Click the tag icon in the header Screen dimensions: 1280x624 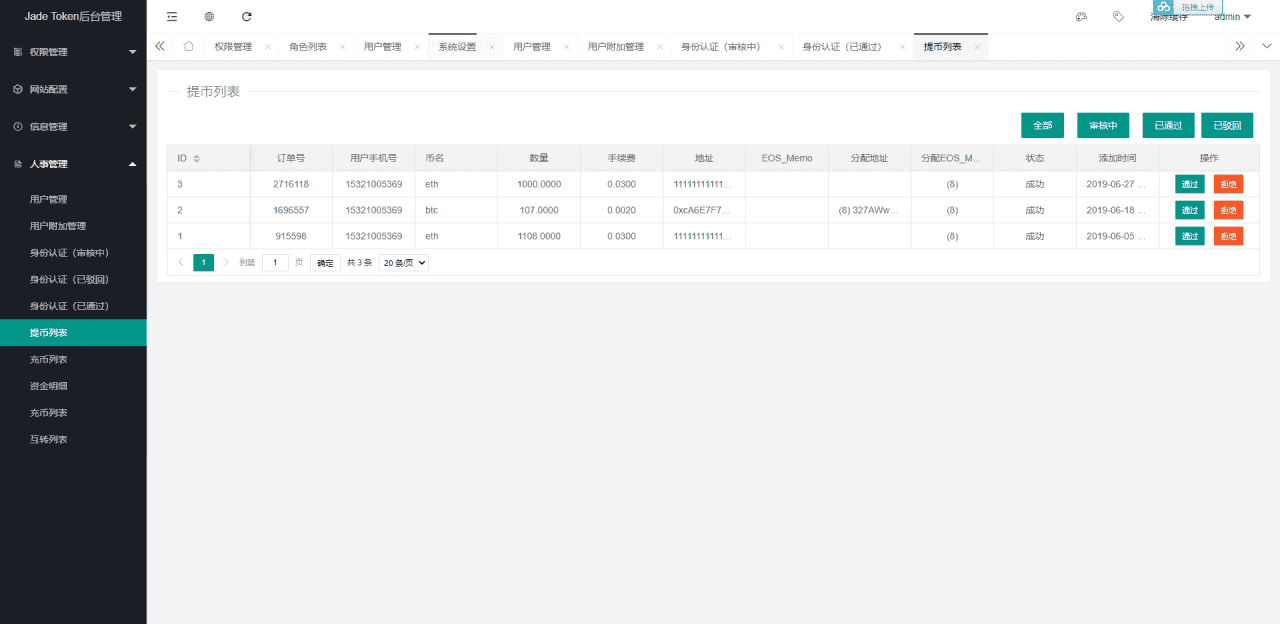pyautogui.click(x=1118, y=17)
